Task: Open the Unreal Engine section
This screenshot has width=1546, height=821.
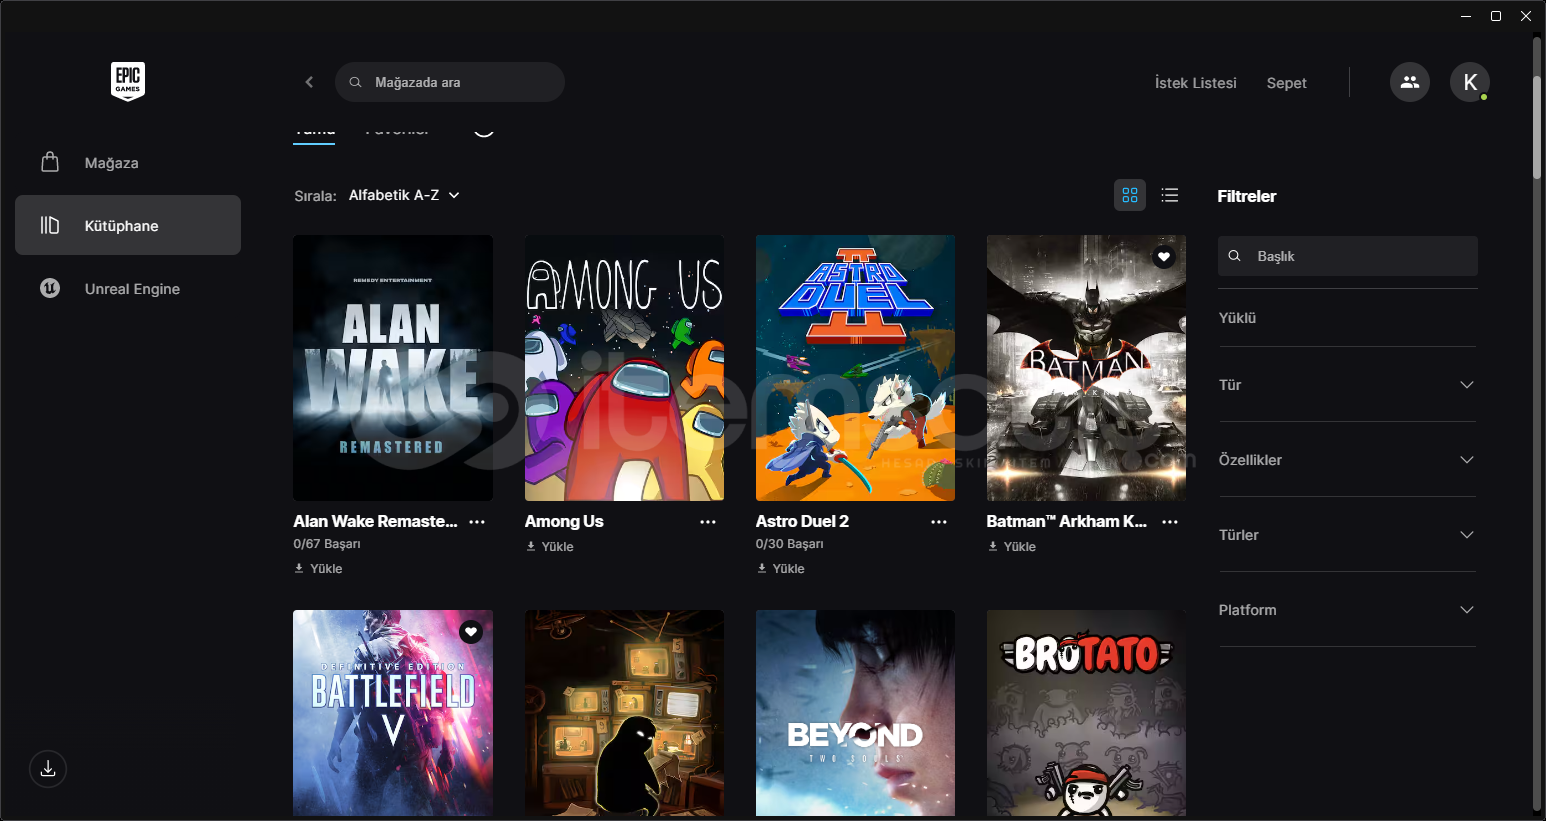Action: (x=128, y=289)
